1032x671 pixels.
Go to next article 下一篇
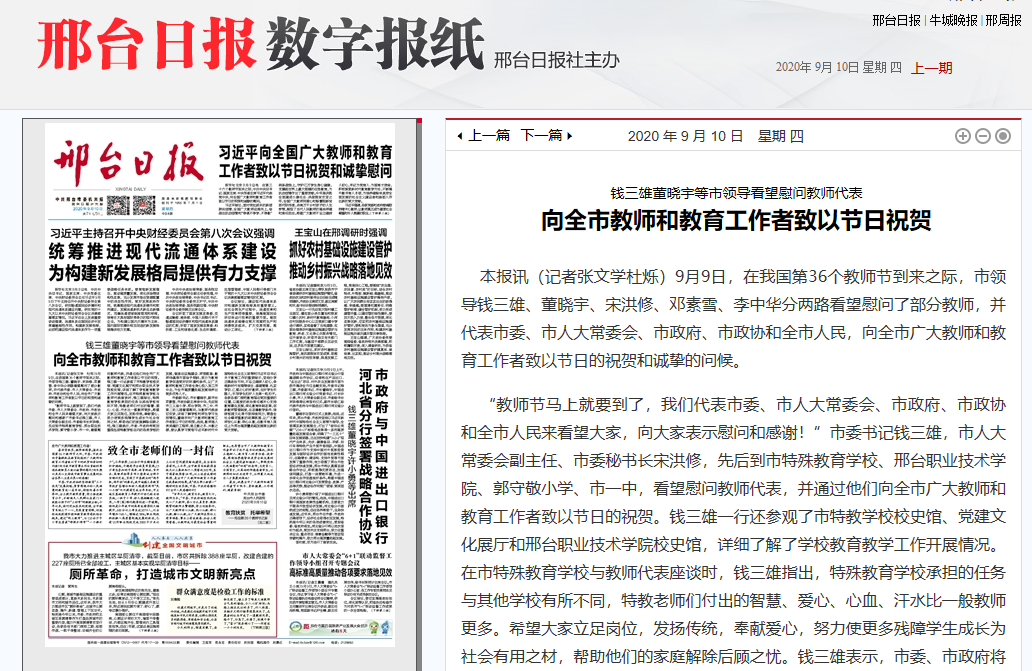point(540,136)
